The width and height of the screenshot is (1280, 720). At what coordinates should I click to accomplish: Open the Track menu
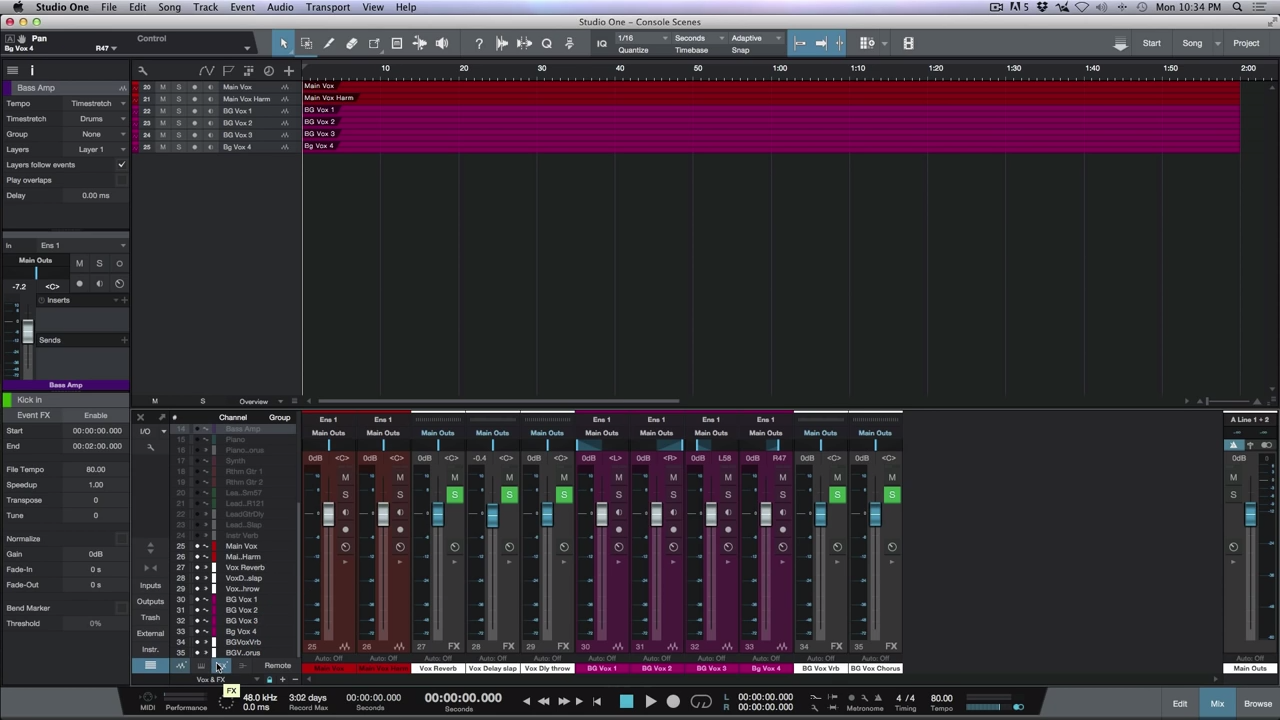tap(205, 7)
